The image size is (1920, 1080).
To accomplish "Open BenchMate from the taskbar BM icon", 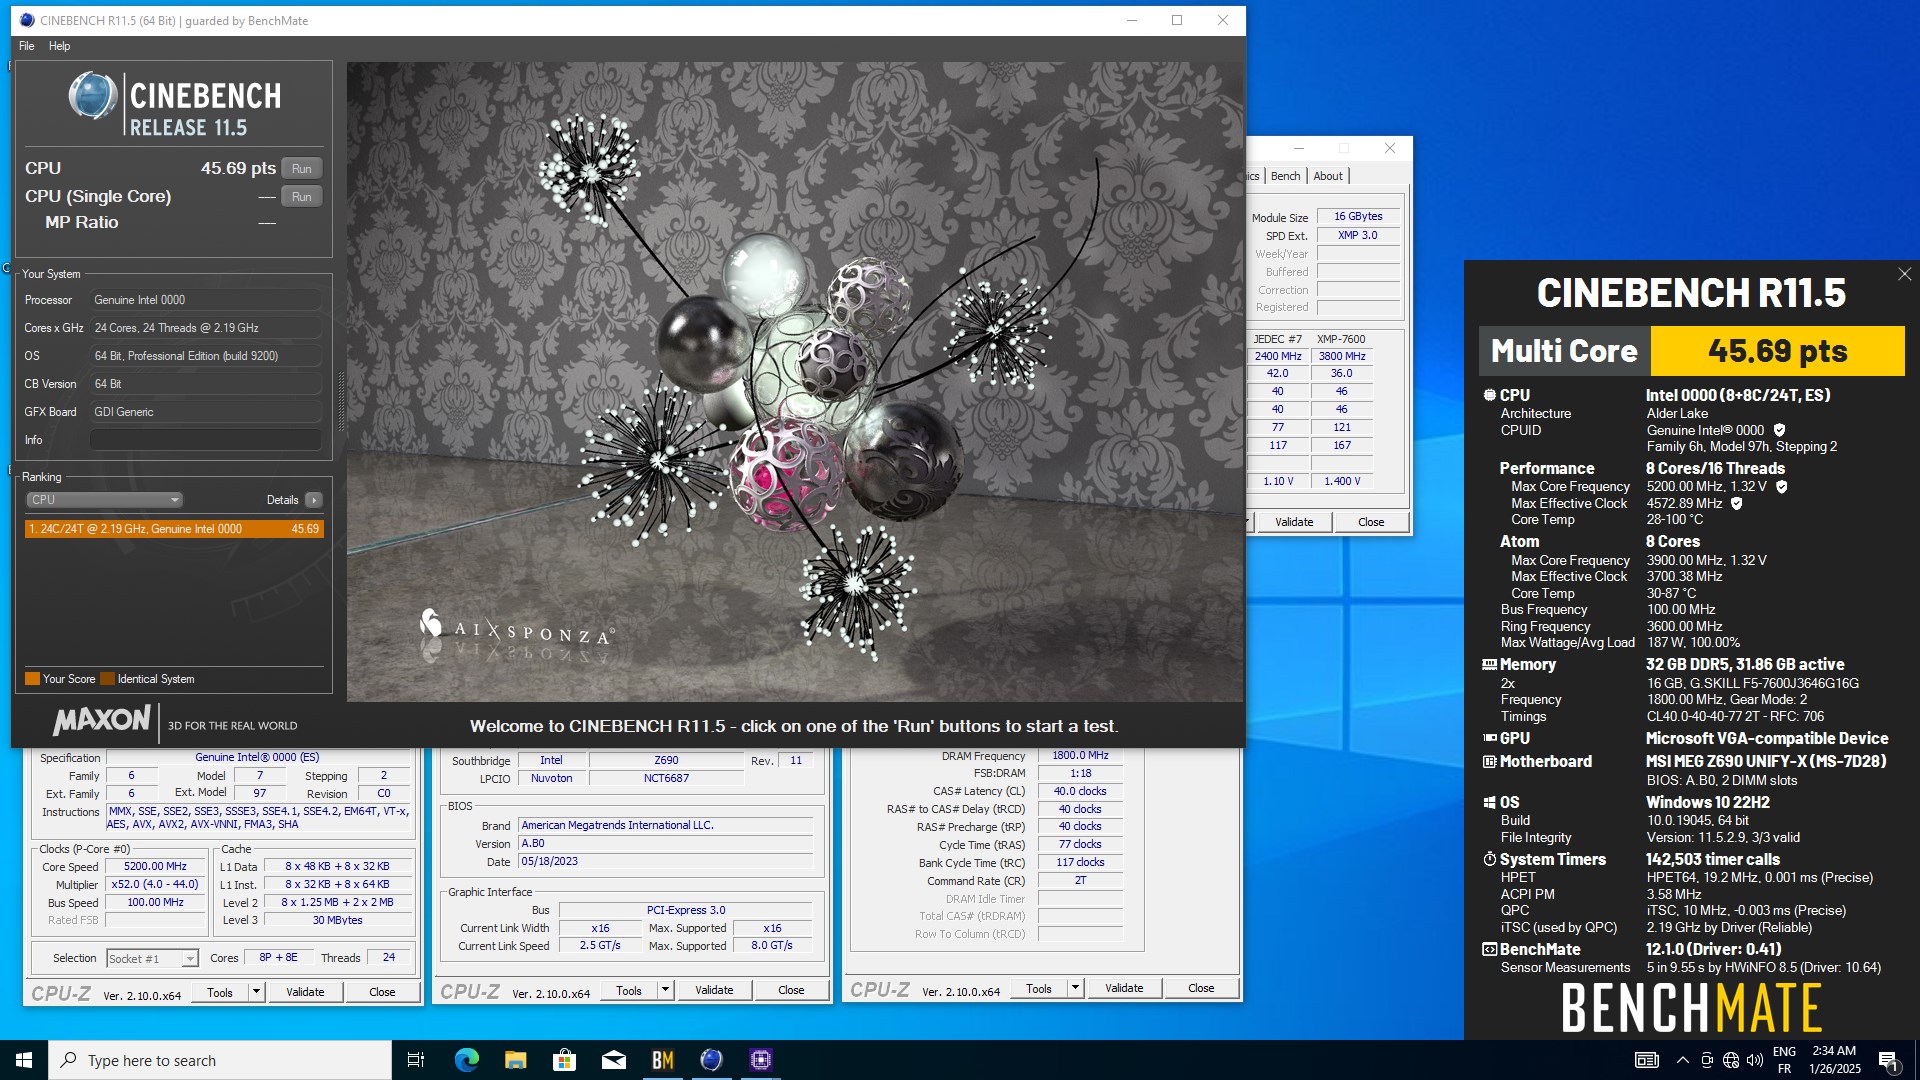I will pyautogui.click(x=662, y=1060).
